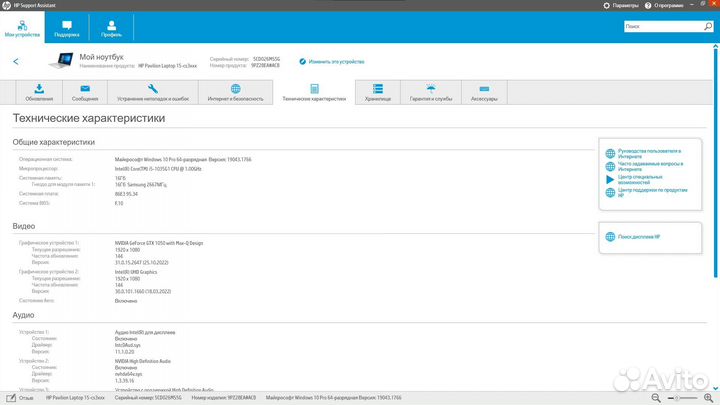Click the back arrow beside Мой ноутбук
720x405 pixels.
point(16,61)
